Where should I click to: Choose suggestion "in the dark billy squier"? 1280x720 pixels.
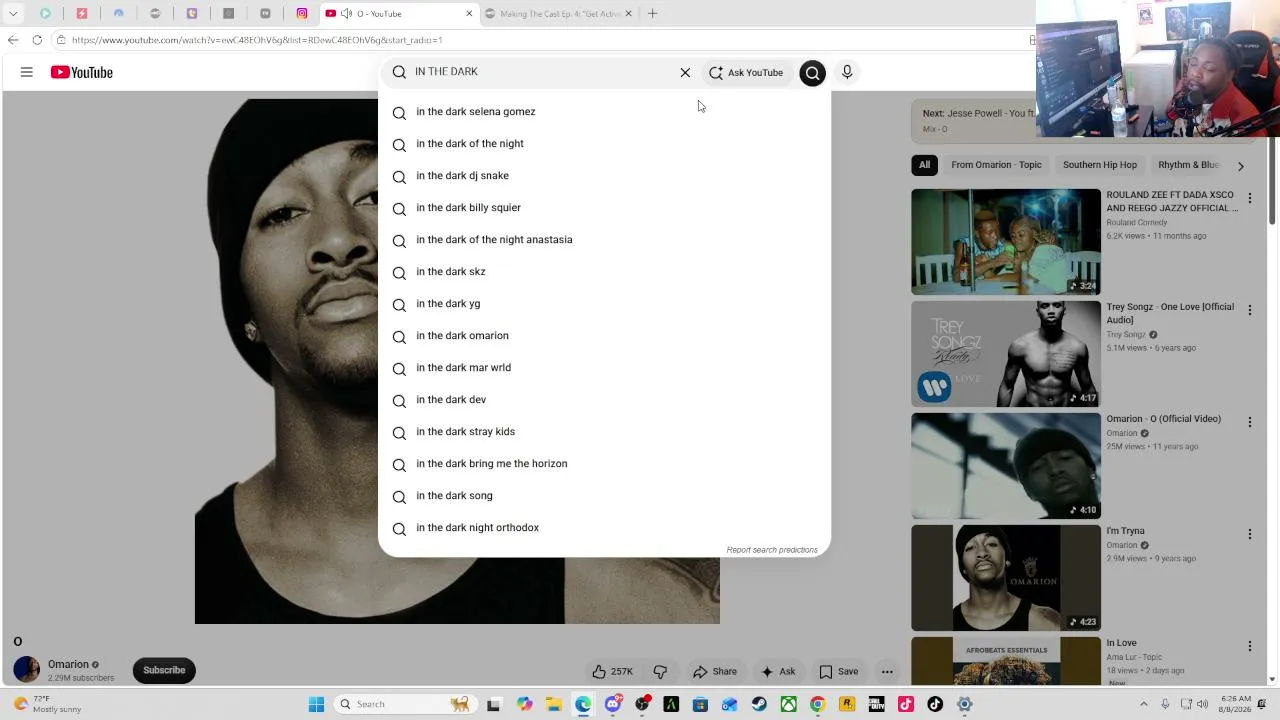[x=604, y=208]
